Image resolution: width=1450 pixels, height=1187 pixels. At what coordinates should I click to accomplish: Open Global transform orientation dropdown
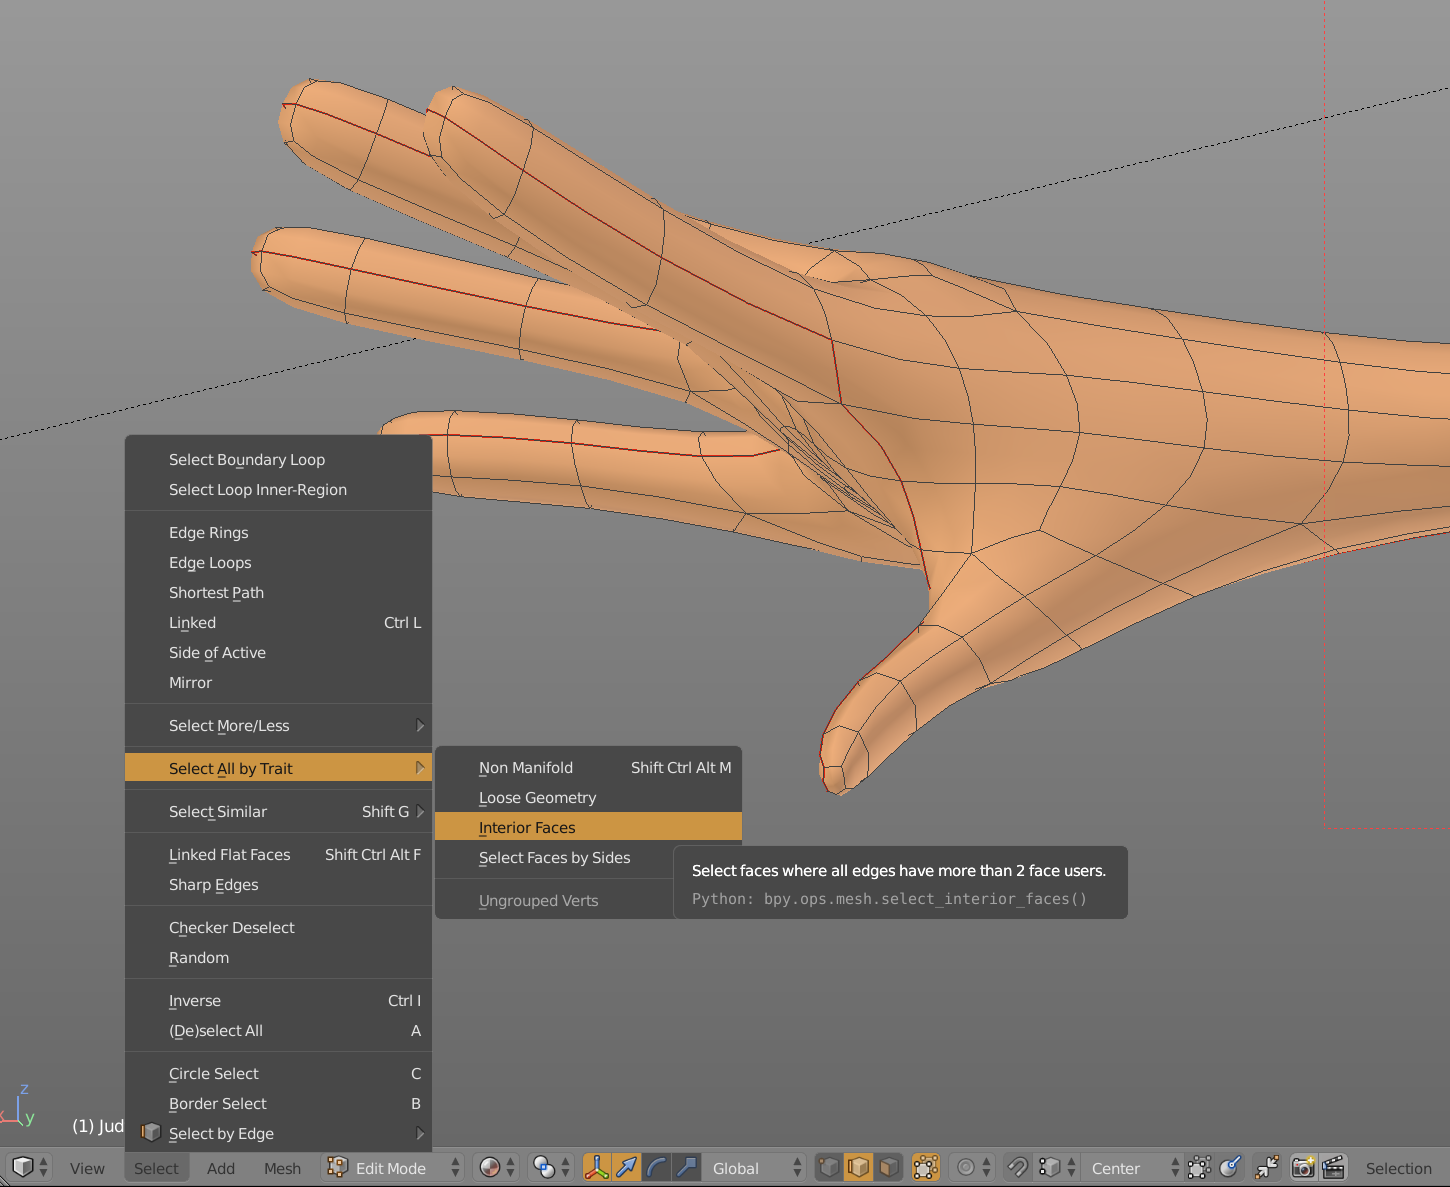tap(755, 1167)
